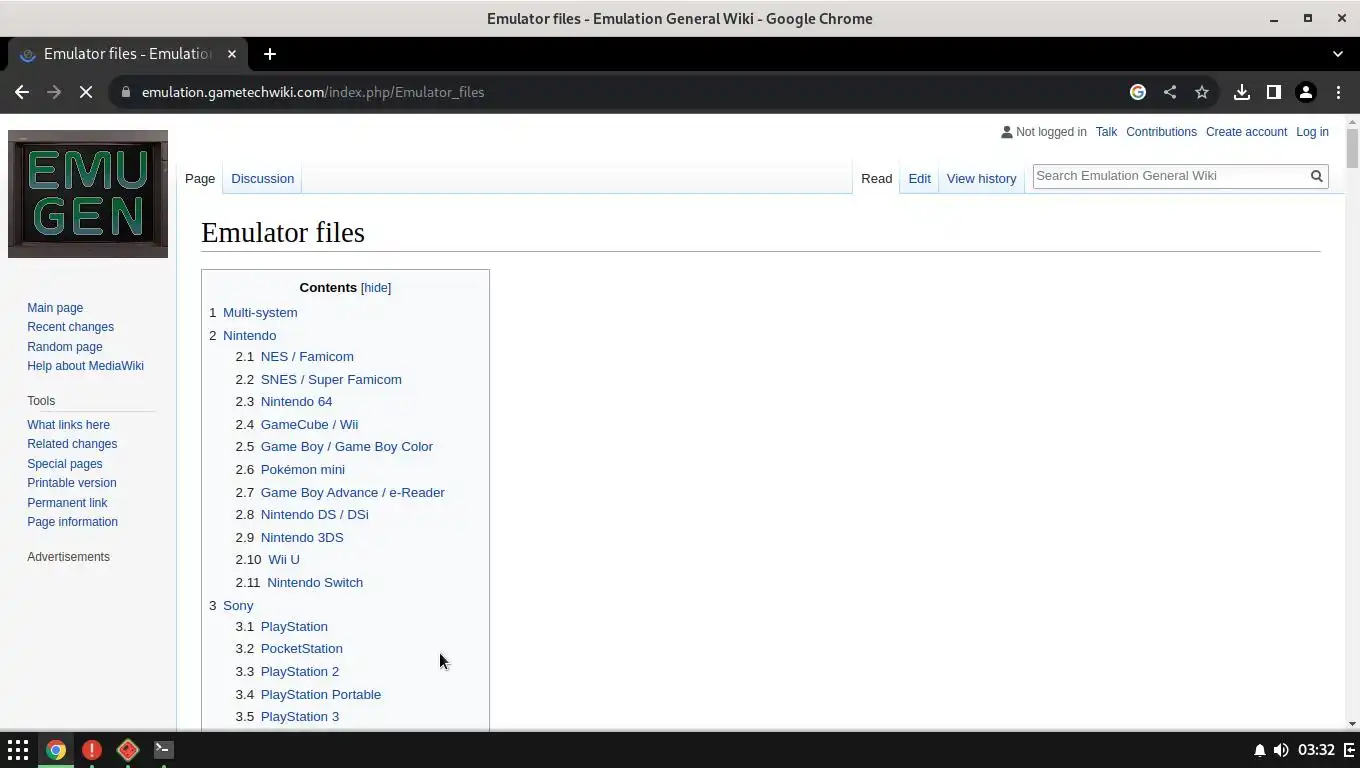Open Google icon in address bar
Viewport: 1360px width, 768px height.
1138,92
